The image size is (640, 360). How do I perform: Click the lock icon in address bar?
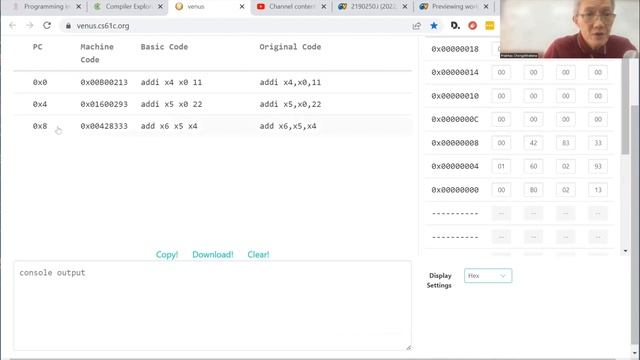pyautogui.click(x=68, y=26)
